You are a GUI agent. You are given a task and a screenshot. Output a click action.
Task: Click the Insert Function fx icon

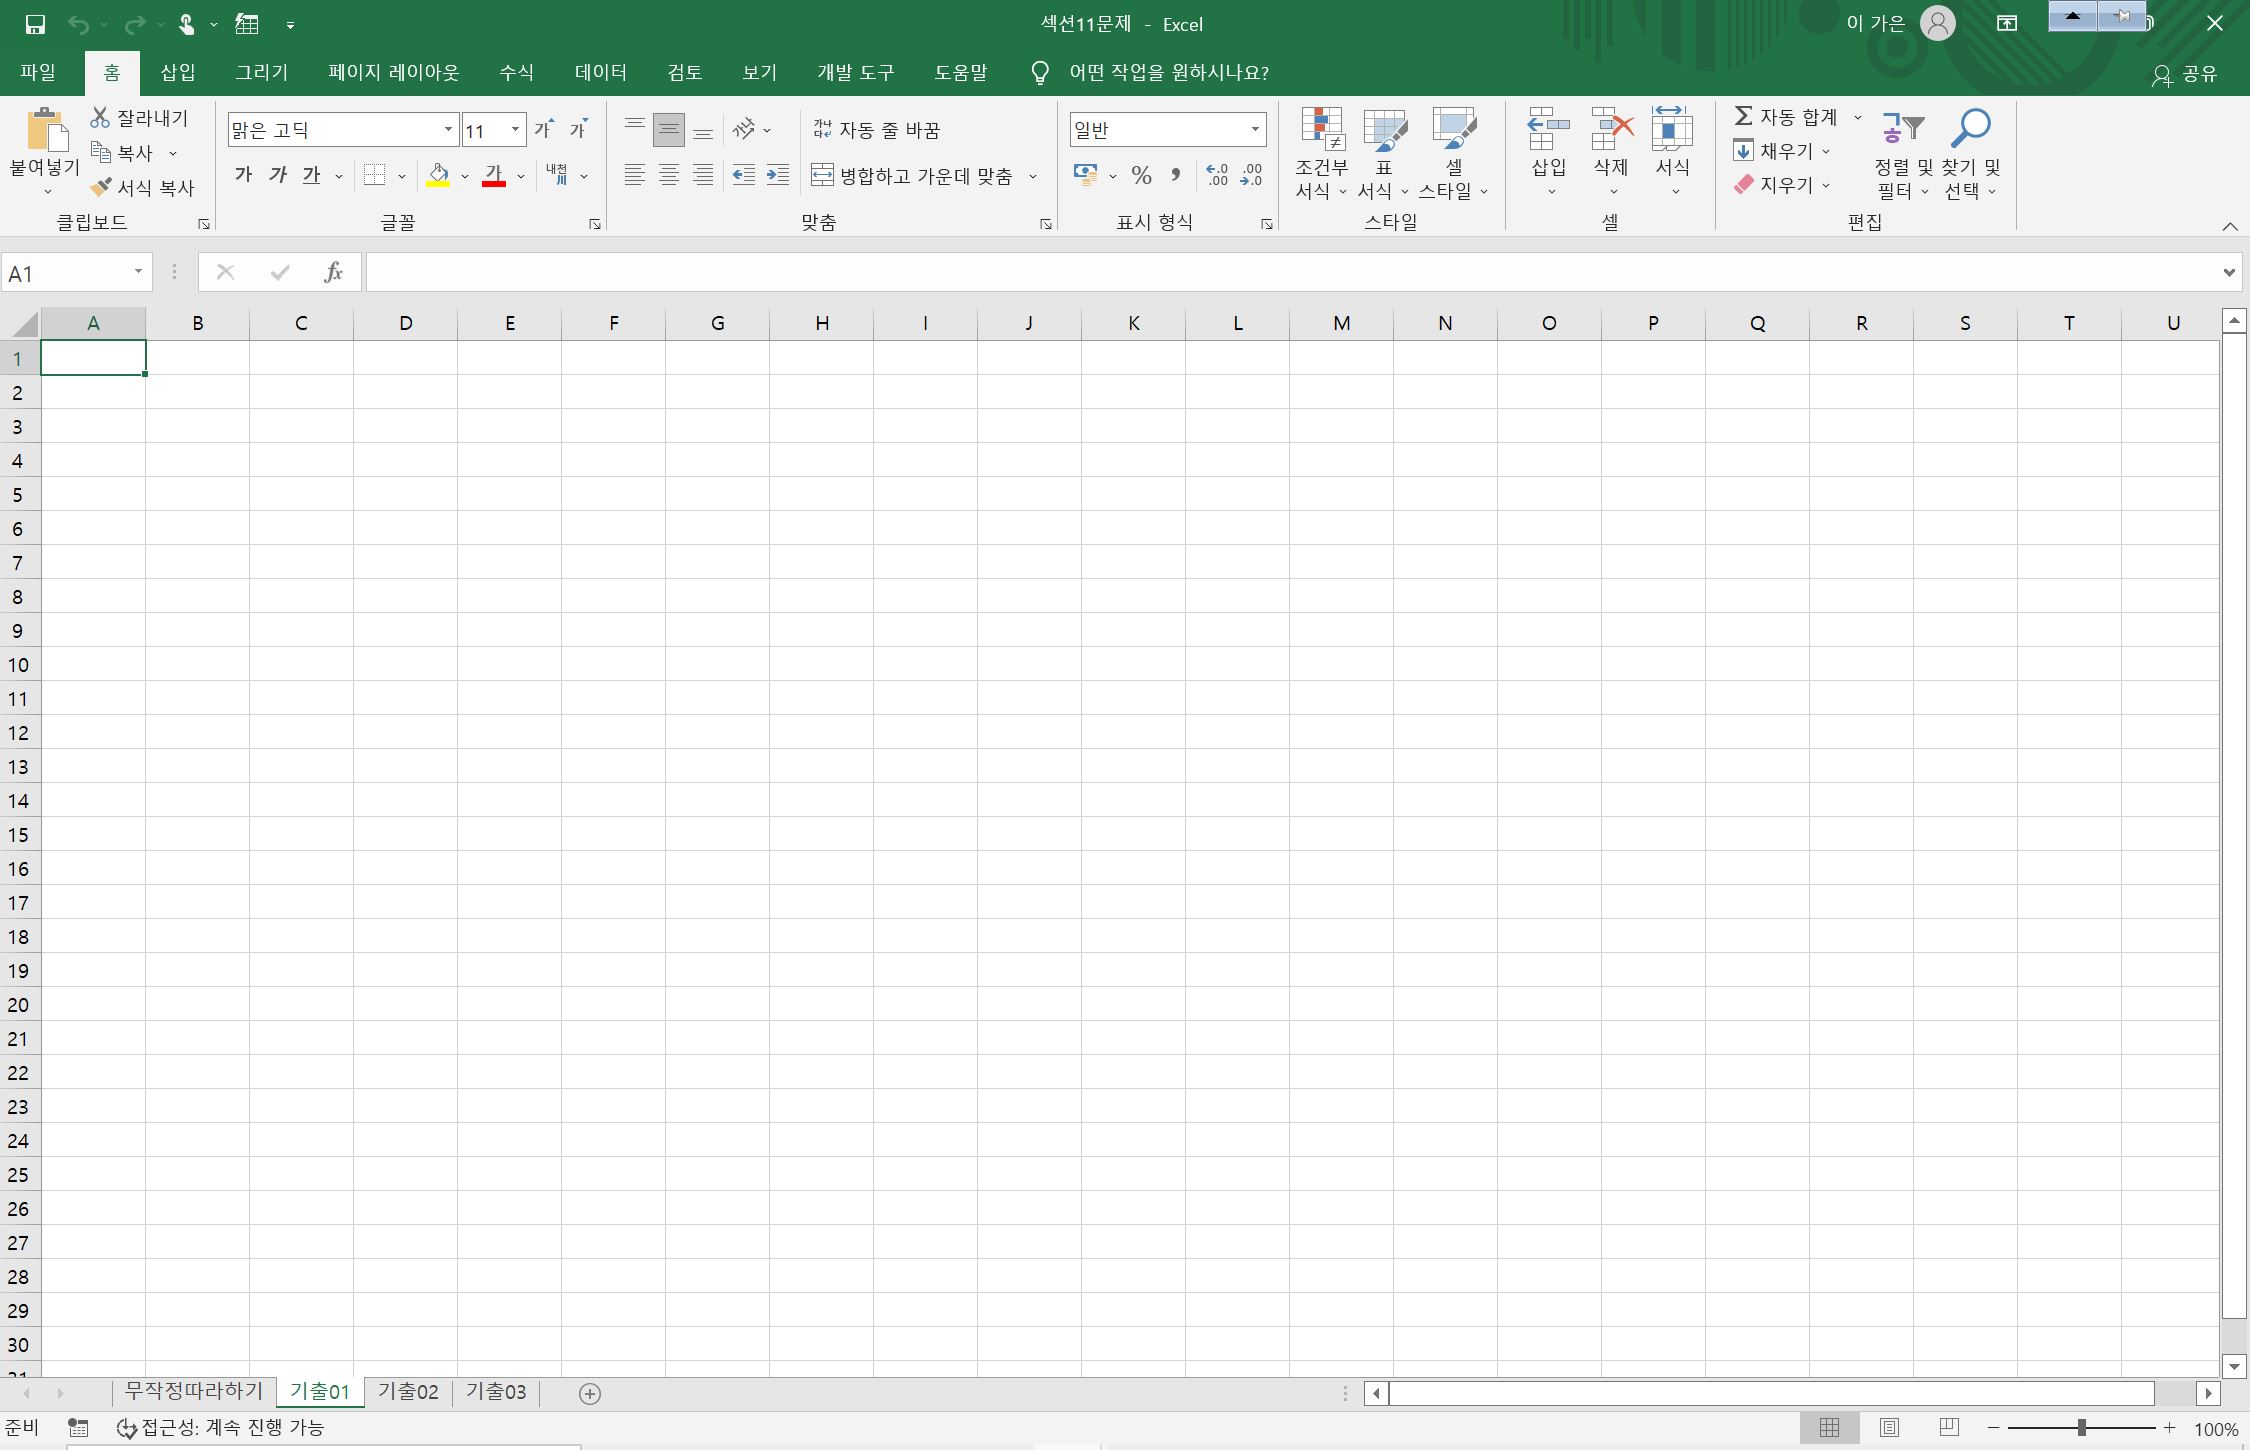(334, 272)
